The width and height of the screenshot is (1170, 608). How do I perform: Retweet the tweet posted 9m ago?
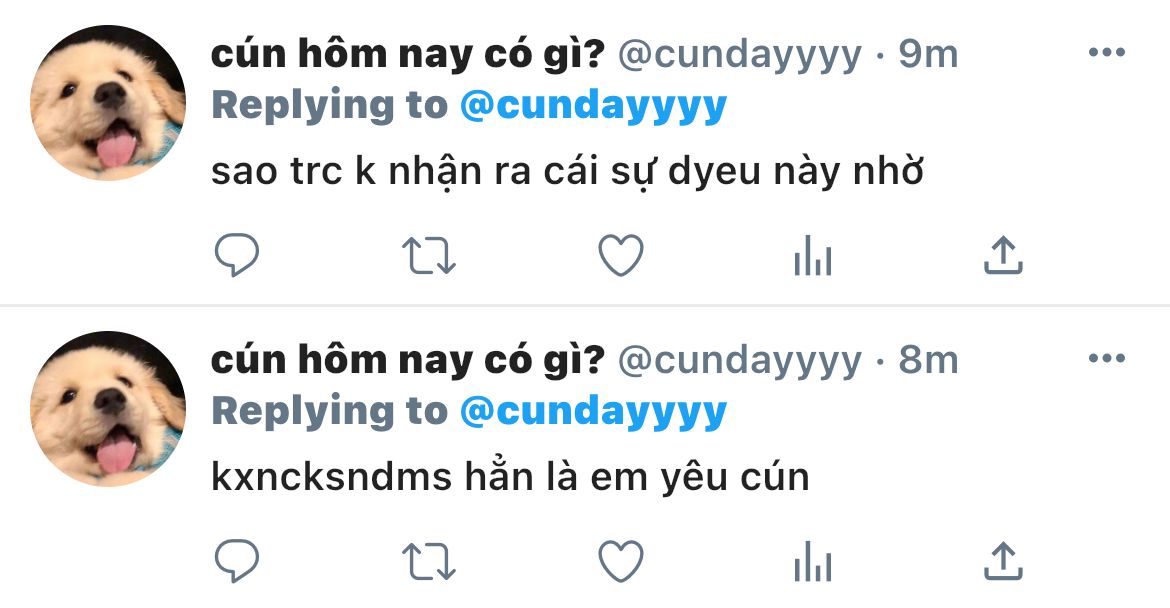coord(428,256)
